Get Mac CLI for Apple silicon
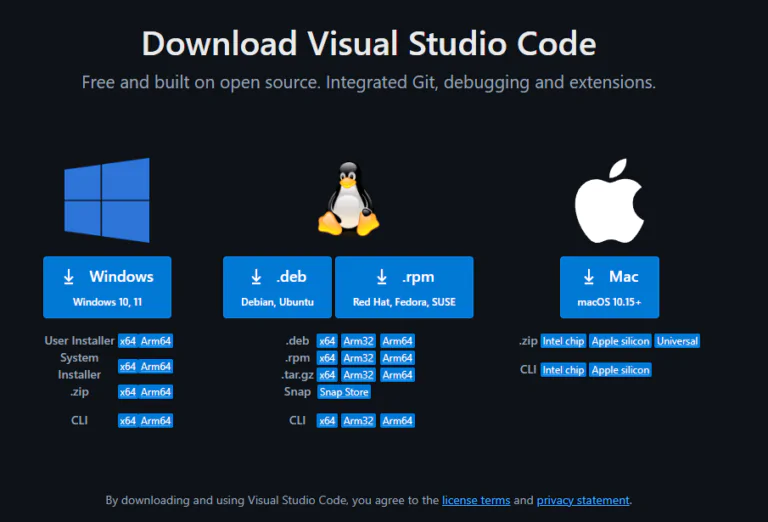 (x=621, y=370)
